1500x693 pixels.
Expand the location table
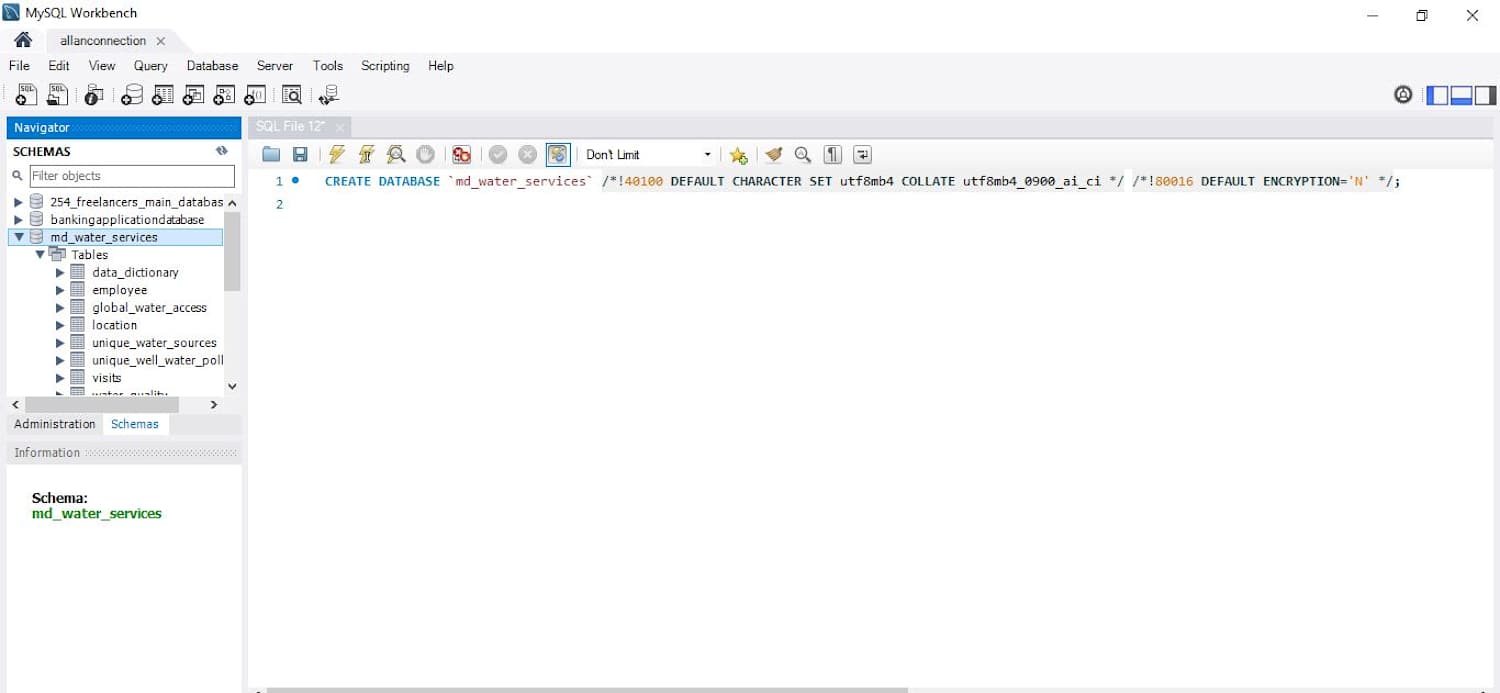pos(60,325)
